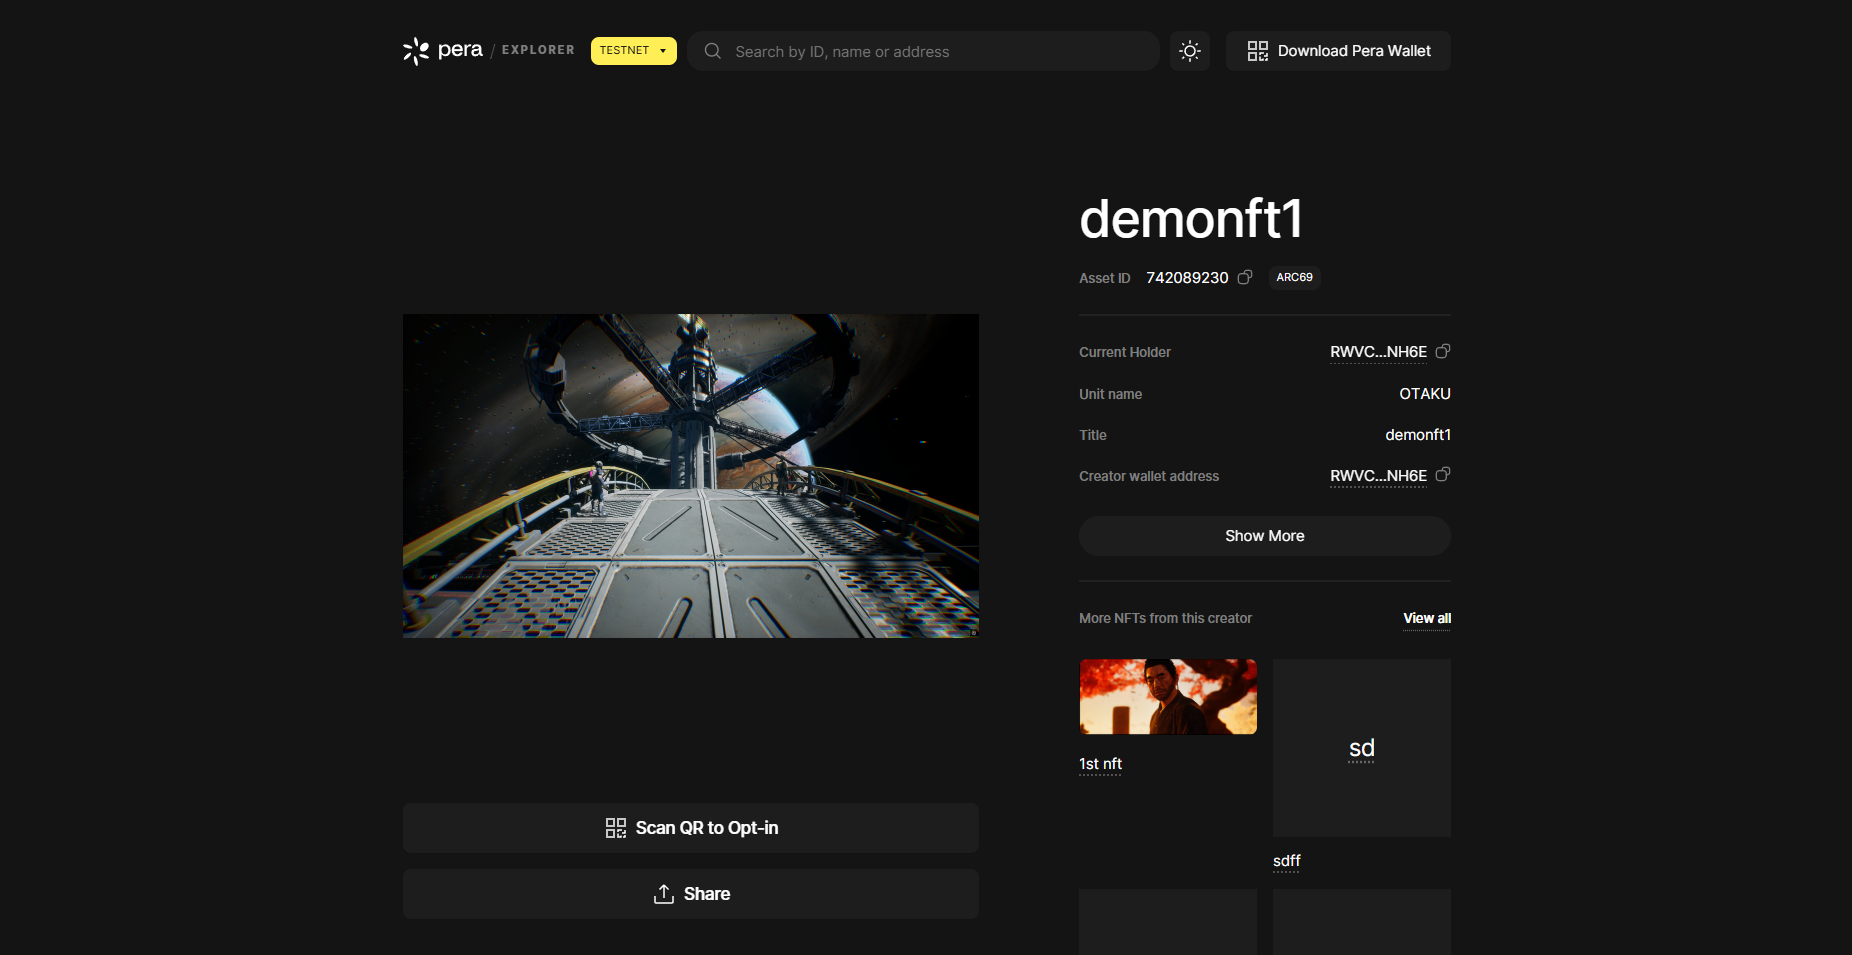Click Scan QR to Opt-in button
The height and width of the screenshot is (955, 1852).
tap(691, 828)
